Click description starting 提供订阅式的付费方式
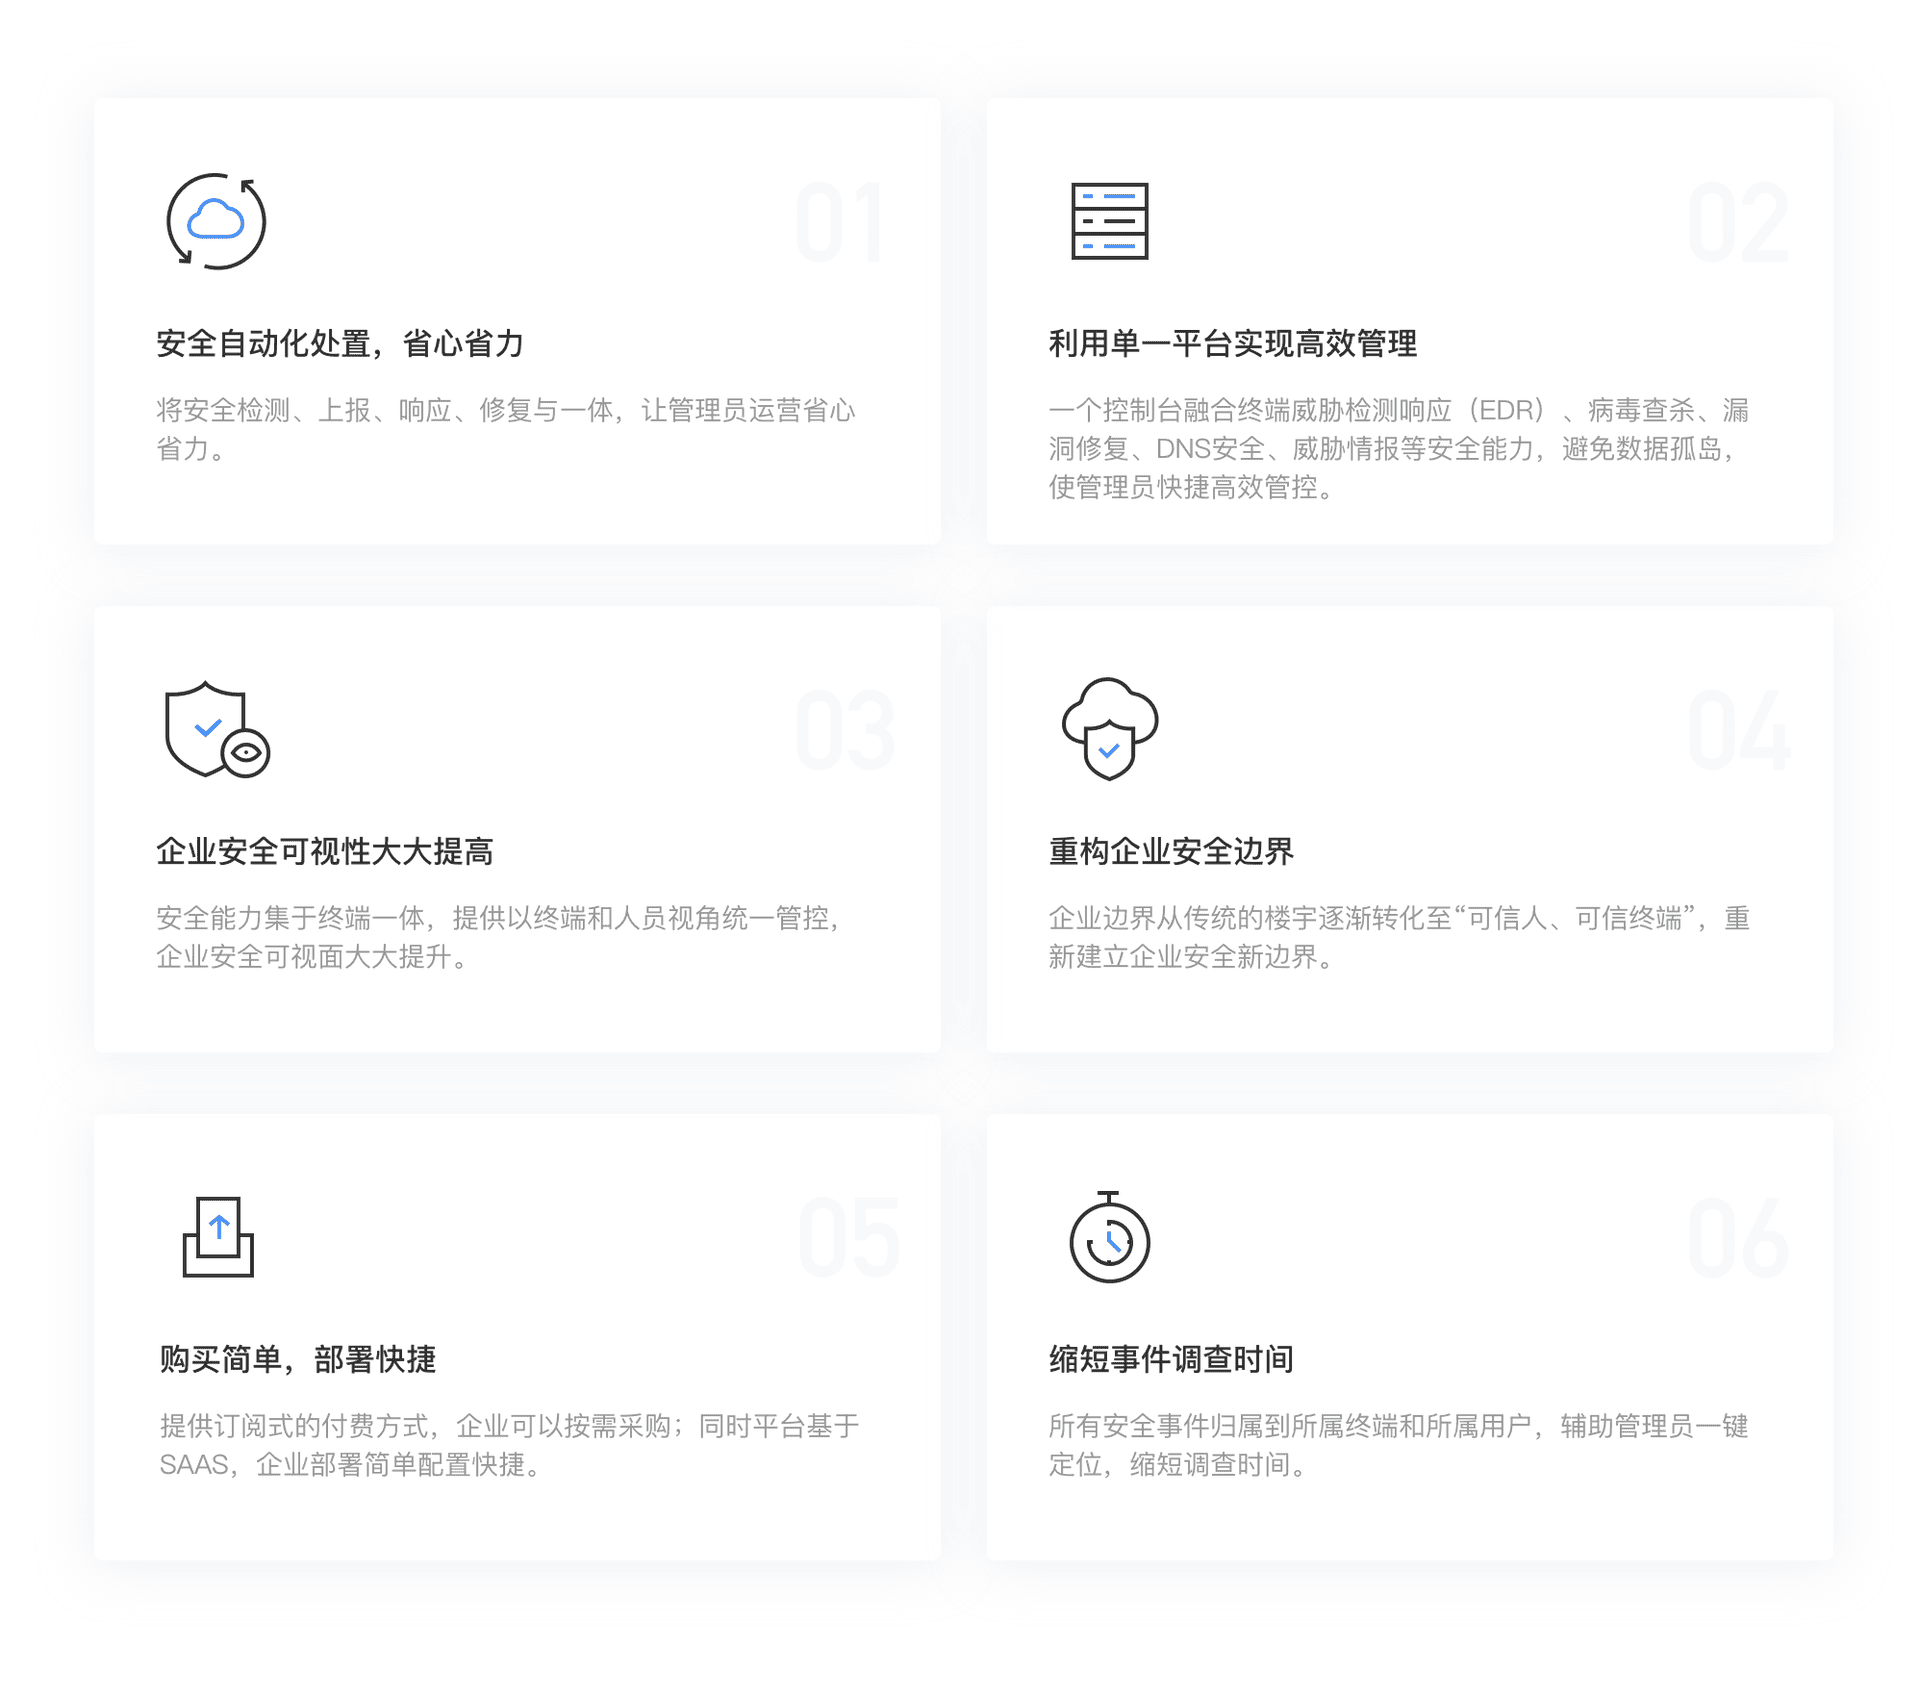This screenshot has height=1697, width=1920. [x=509, y=1446]
